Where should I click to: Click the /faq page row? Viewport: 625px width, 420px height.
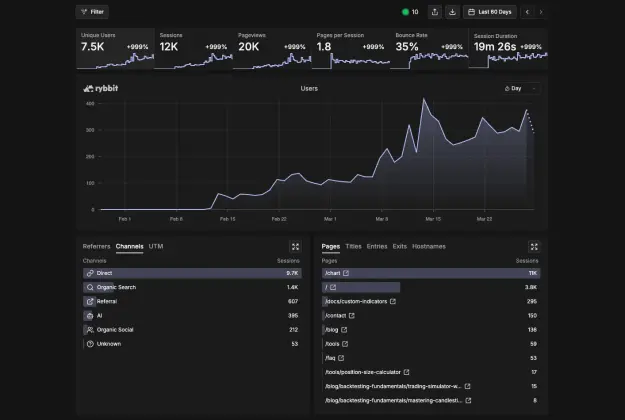coord(431,358)
